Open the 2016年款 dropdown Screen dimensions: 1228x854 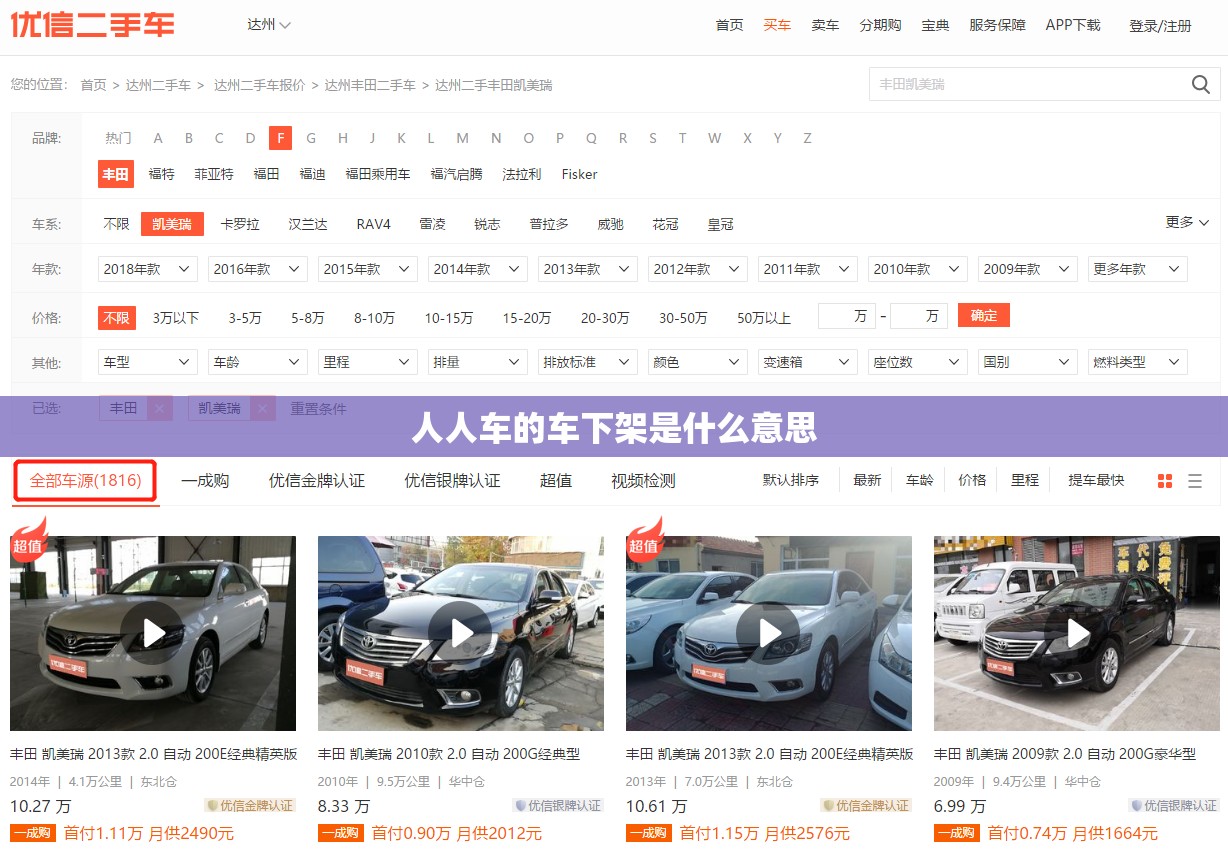coord(258,269)
